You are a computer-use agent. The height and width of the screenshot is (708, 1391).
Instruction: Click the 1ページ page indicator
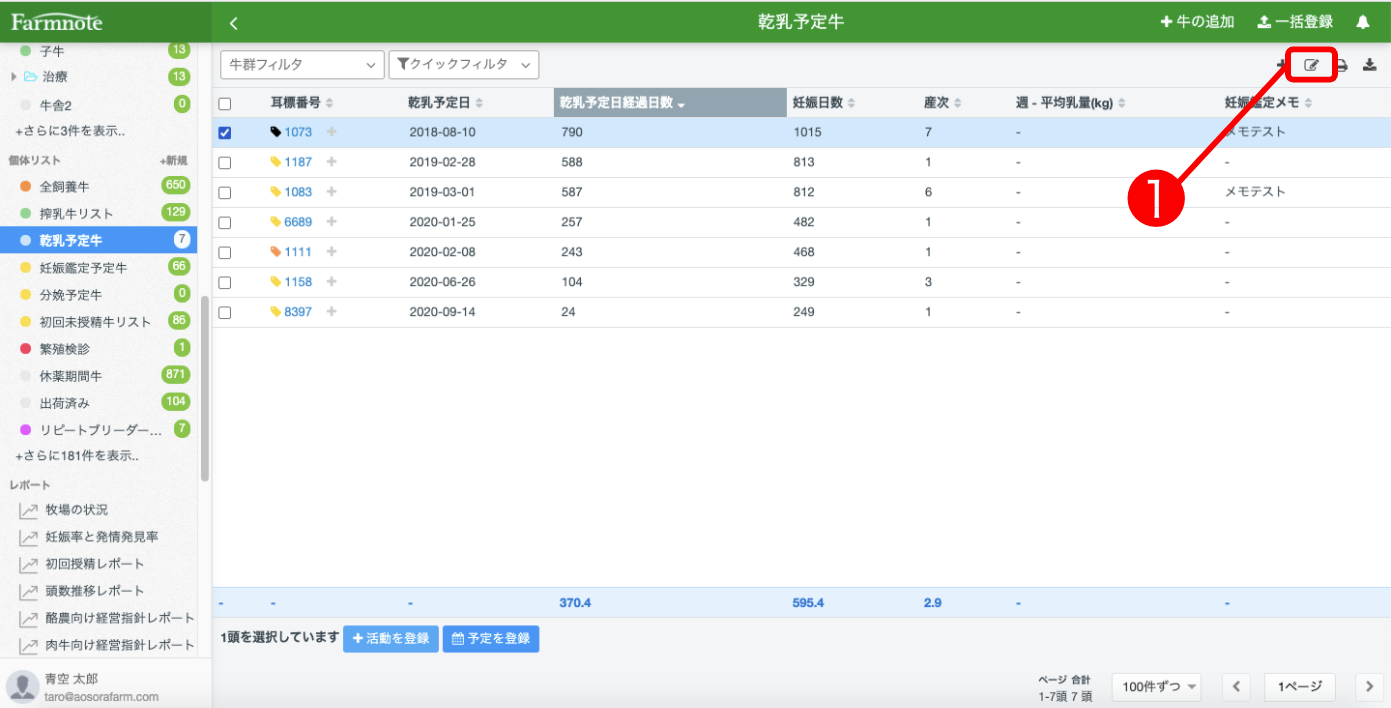(1300, 686)
